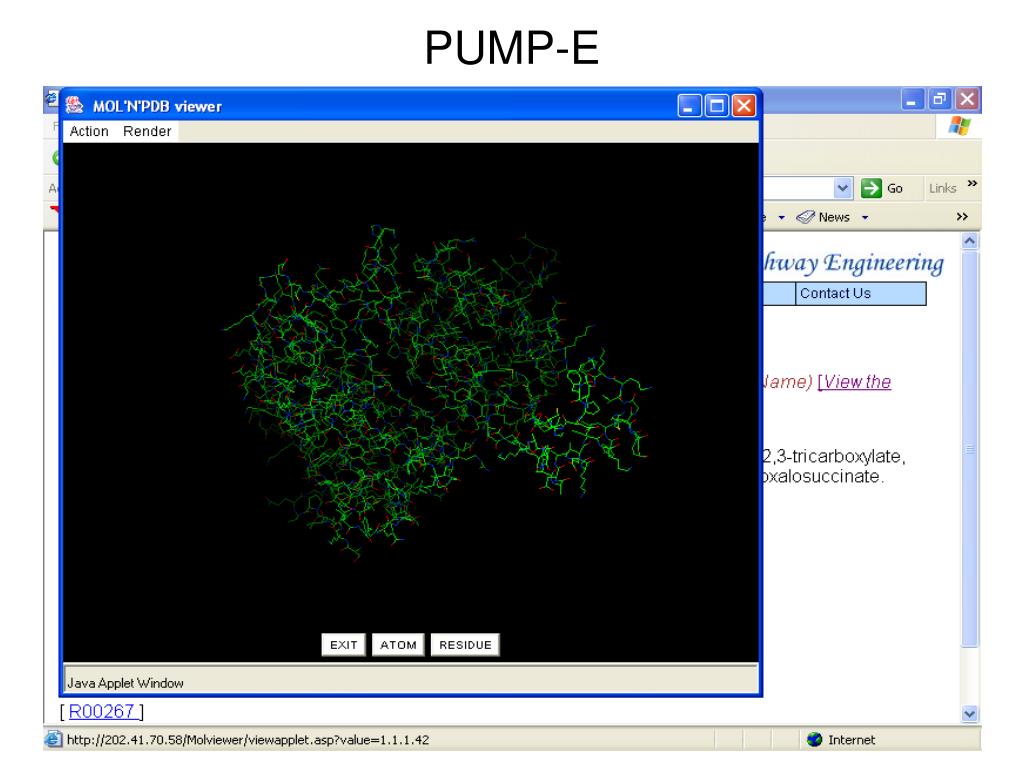1024x768 pixels.
Task: Click the 'View the' link in browser
Action: point(855,381)
